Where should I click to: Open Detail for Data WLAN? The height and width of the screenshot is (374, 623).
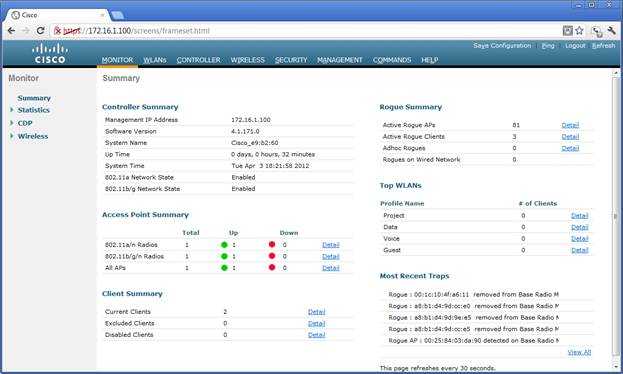click(x=580, y=227)
